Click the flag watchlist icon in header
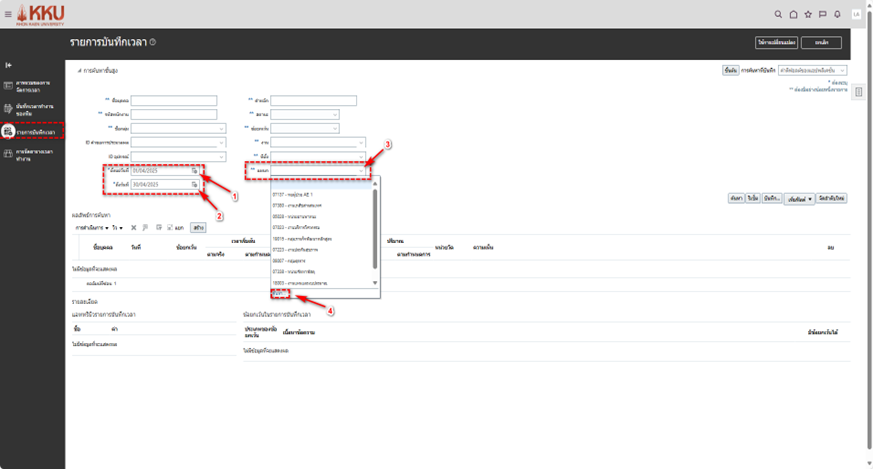873x469 pixels. (x=822, y=14)
